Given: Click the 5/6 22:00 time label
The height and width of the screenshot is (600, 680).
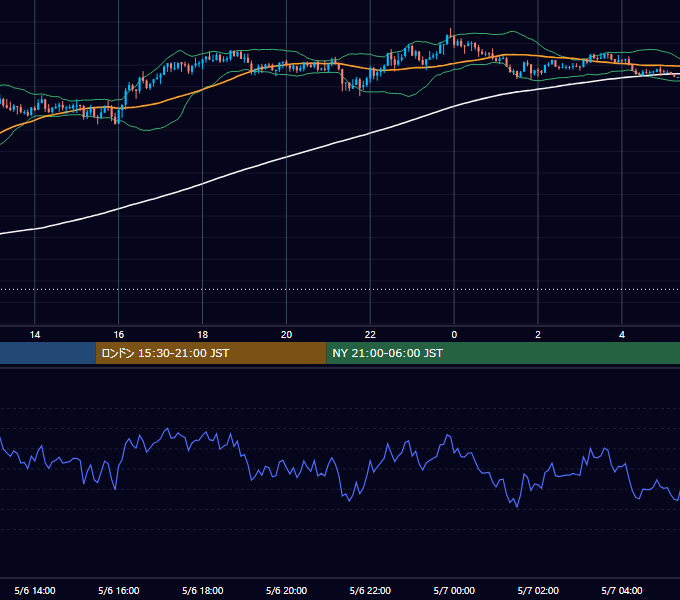Looking at the screenshot, I should (370, 590).
